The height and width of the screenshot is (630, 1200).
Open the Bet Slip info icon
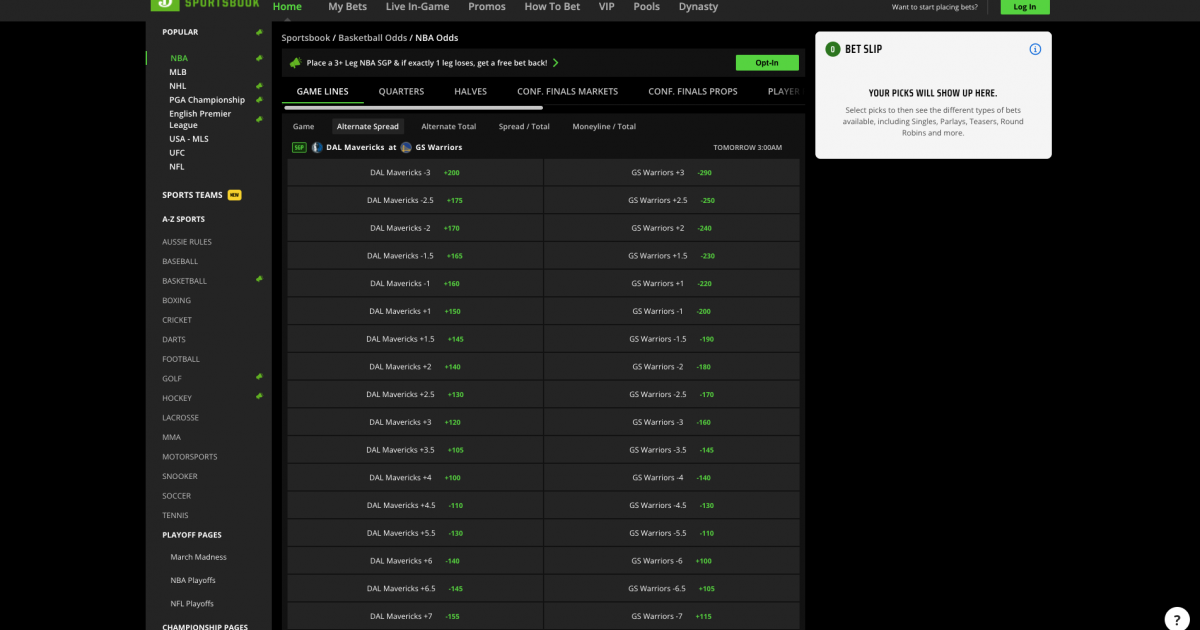(x=1035, y=48)
